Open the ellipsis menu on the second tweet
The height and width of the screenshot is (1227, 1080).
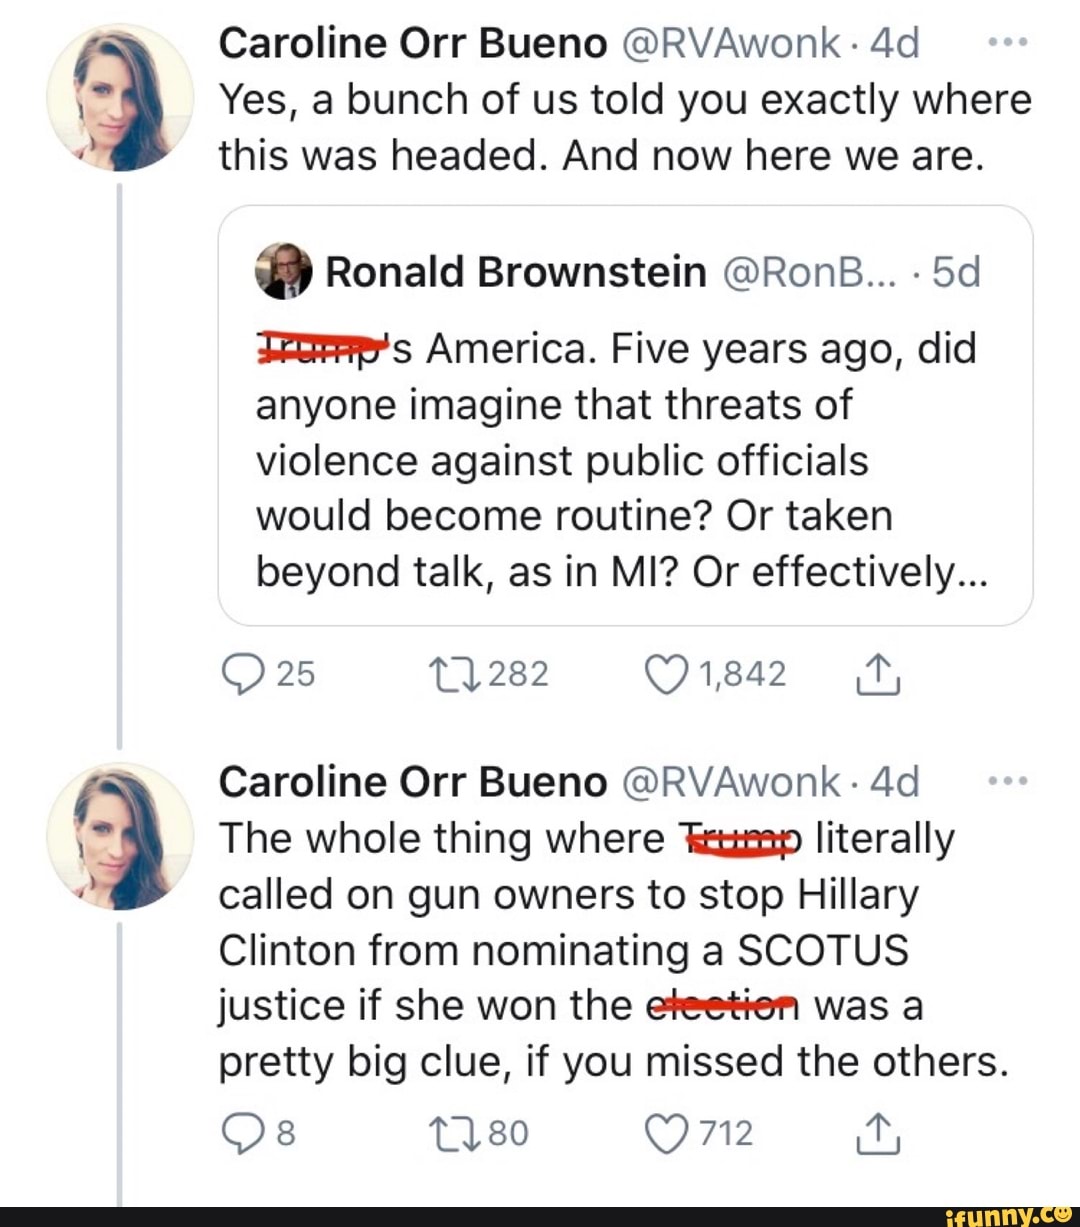click(1008, 780)
